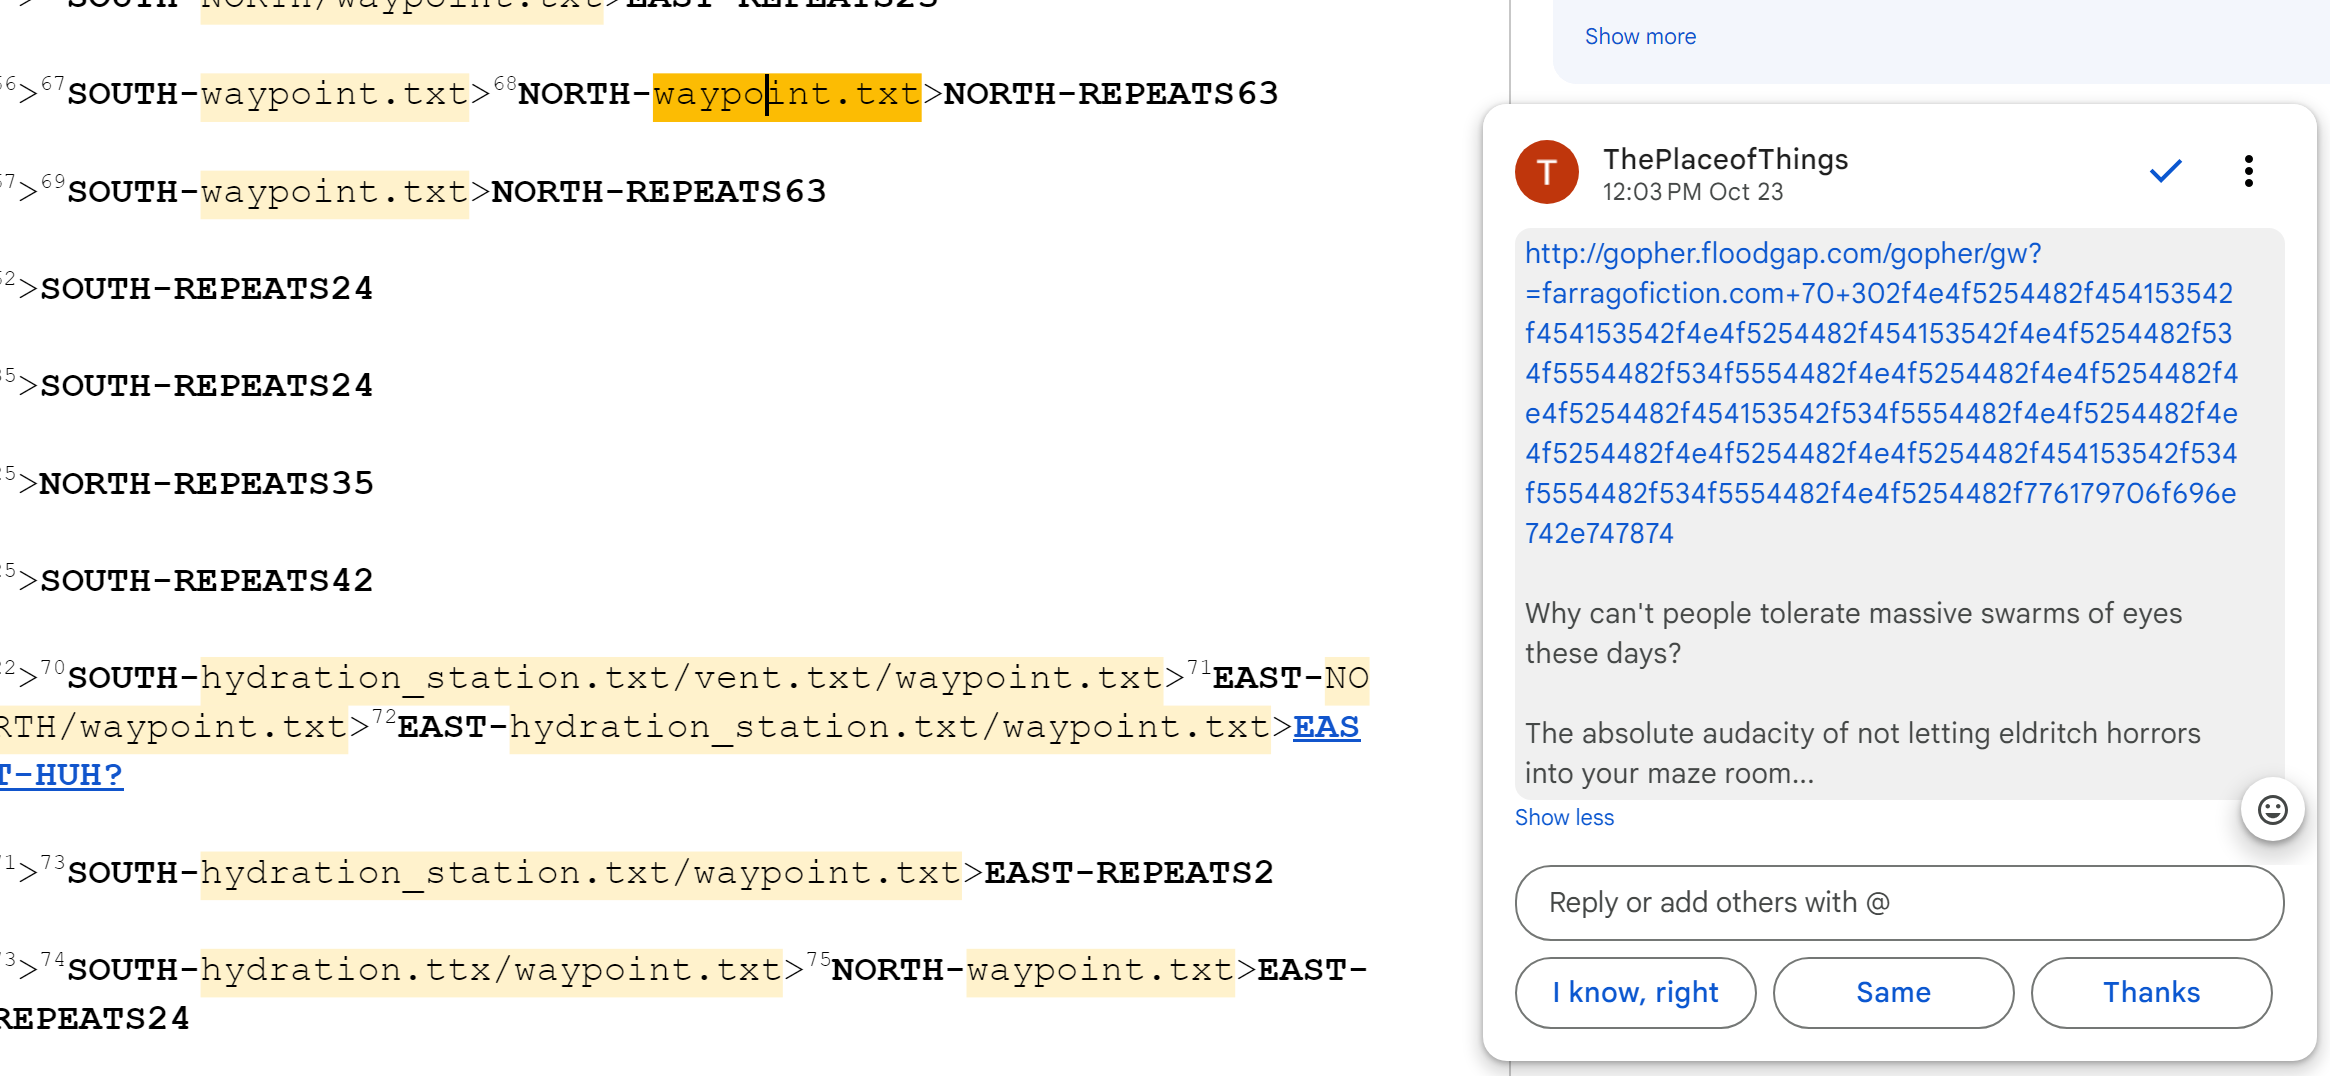Viewport: 2330px width, 1076px height.
Task: Open the comment's three-dot more options menu
Action: [x=2248, y=172]
